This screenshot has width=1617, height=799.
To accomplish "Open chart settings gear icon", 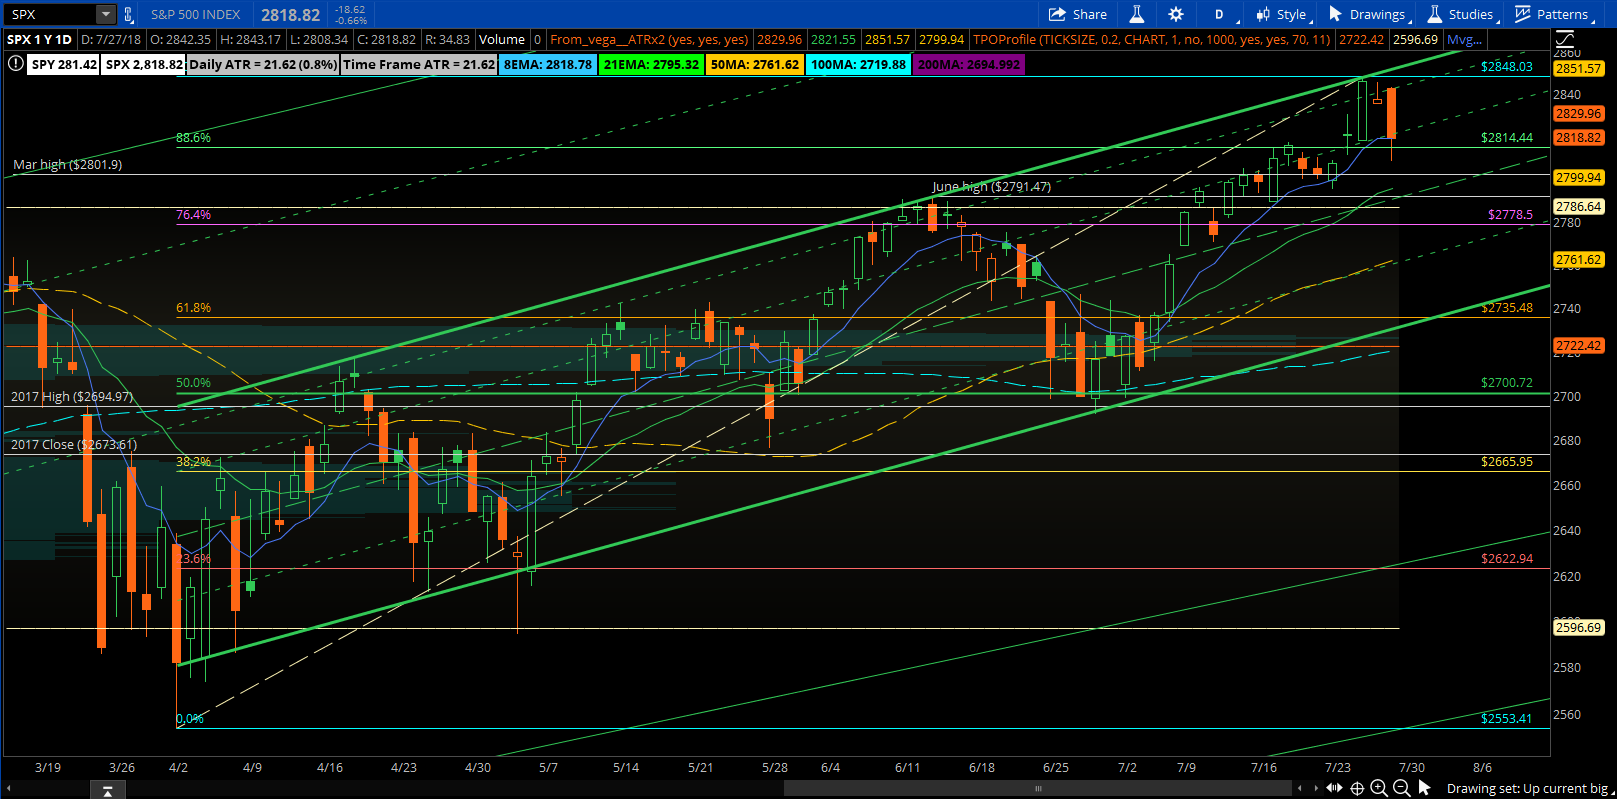I will point(1176,14).
